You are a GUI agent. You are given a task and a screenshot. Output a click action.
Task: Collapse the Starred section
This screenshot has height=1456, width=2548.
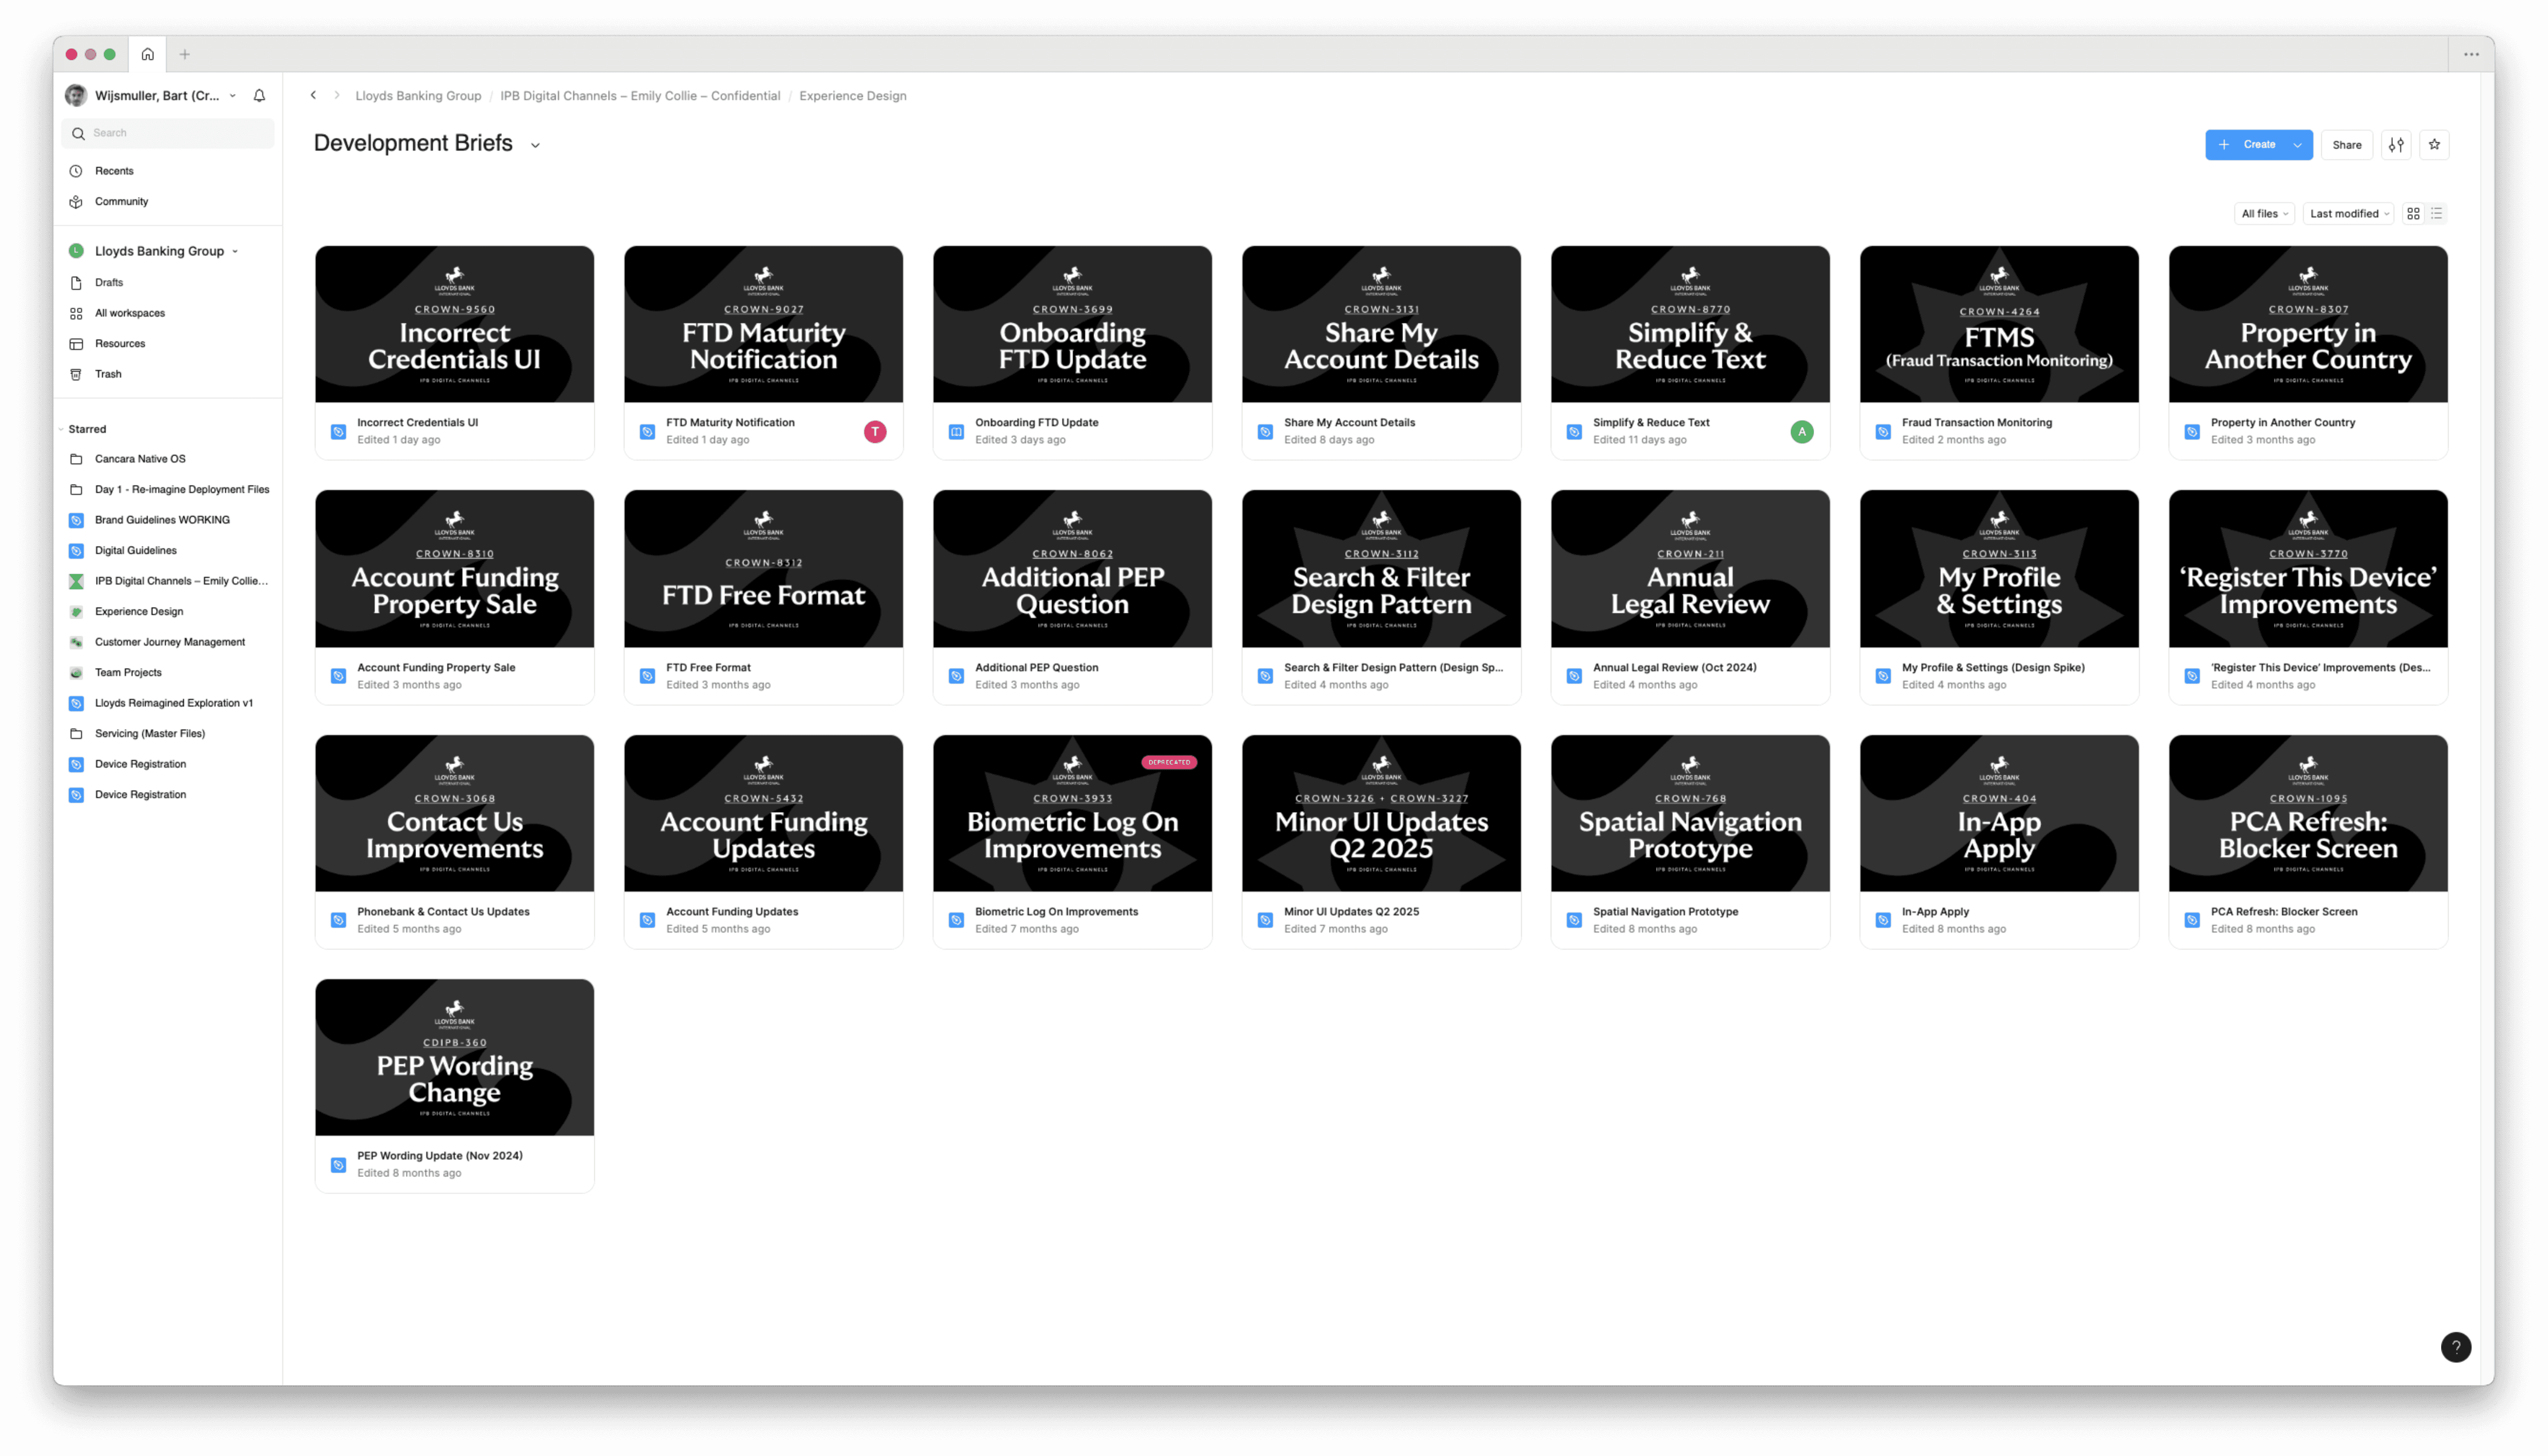click(62, 429)
